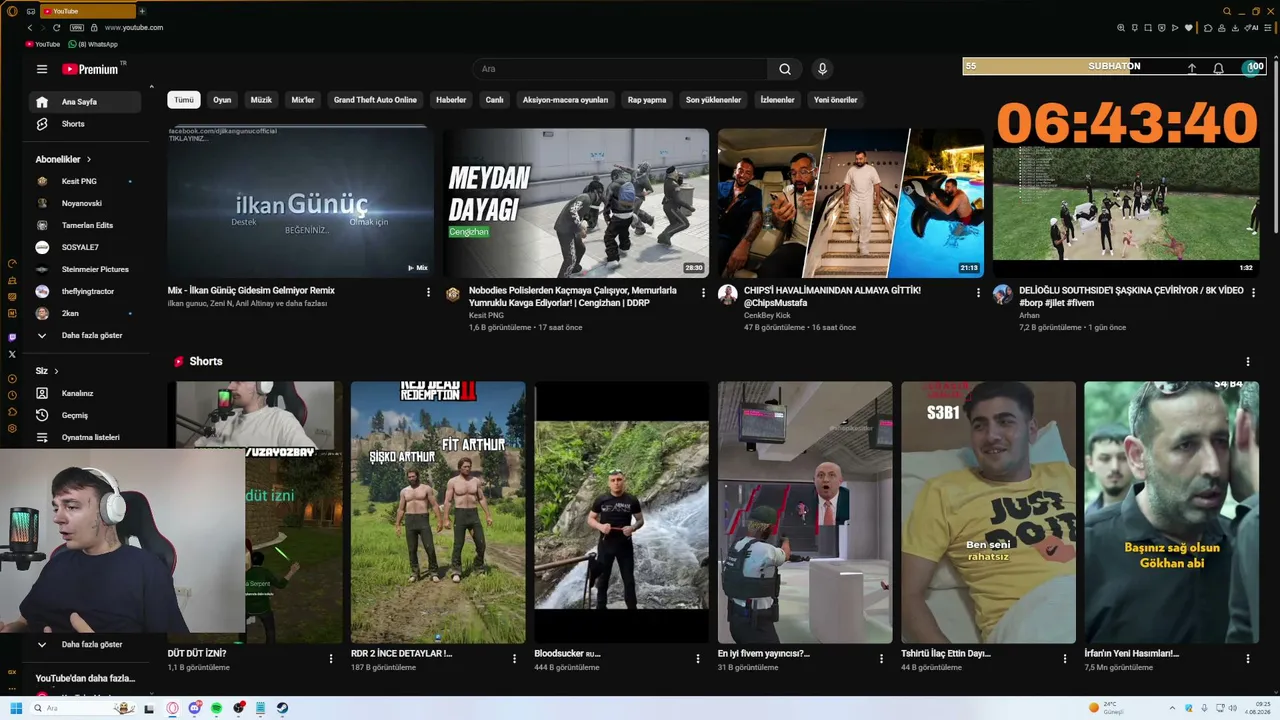Expand the Siz section
Viewport: 1280px width, 720px height.
coord(47,371)
